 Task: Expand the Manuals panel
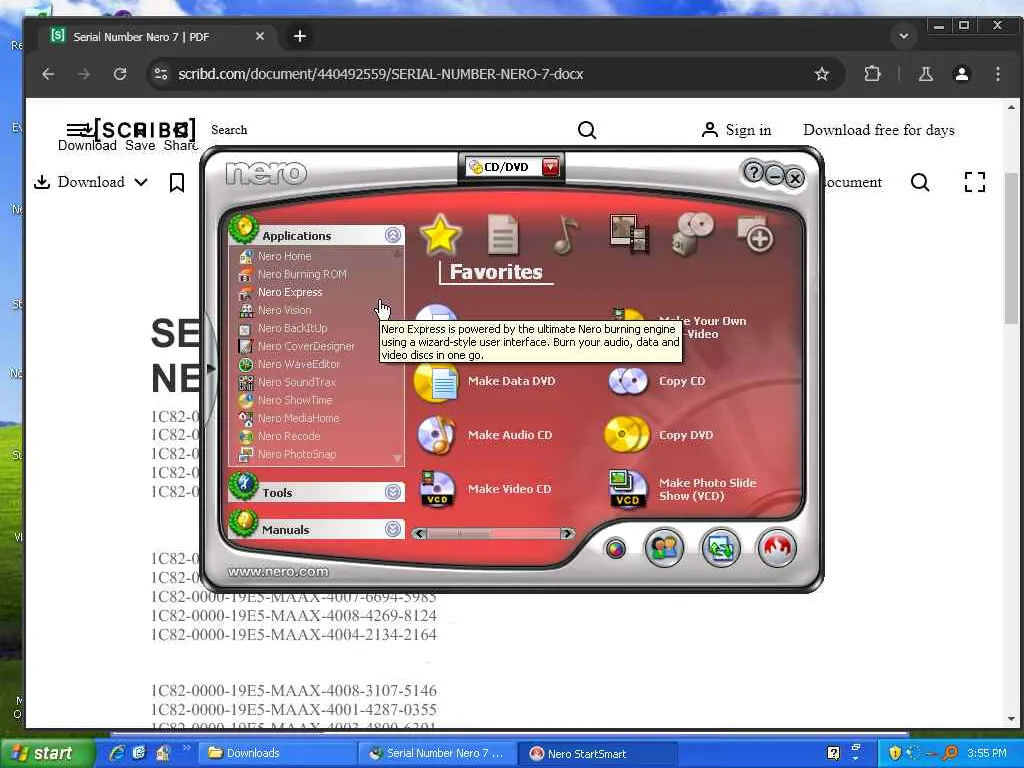pos(392,529)
